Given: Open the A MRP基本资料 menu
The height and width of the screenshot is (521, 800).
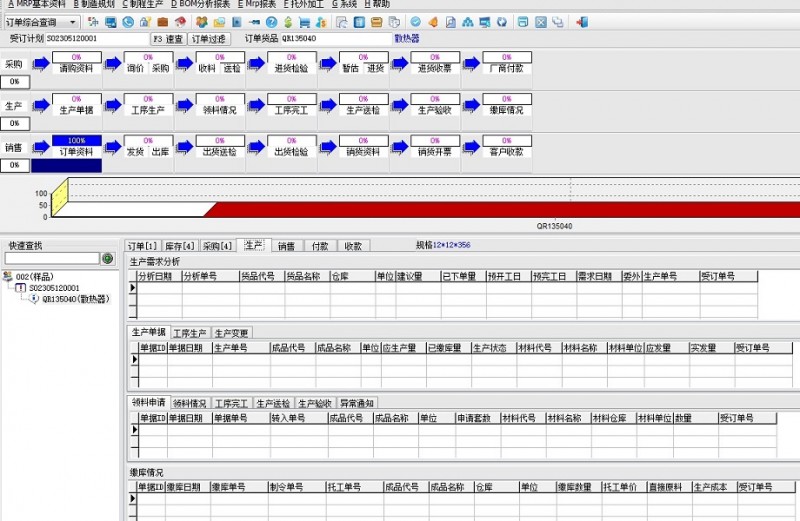Looking at the screenshot, I should pyautogui.click(x=37, y=4).
